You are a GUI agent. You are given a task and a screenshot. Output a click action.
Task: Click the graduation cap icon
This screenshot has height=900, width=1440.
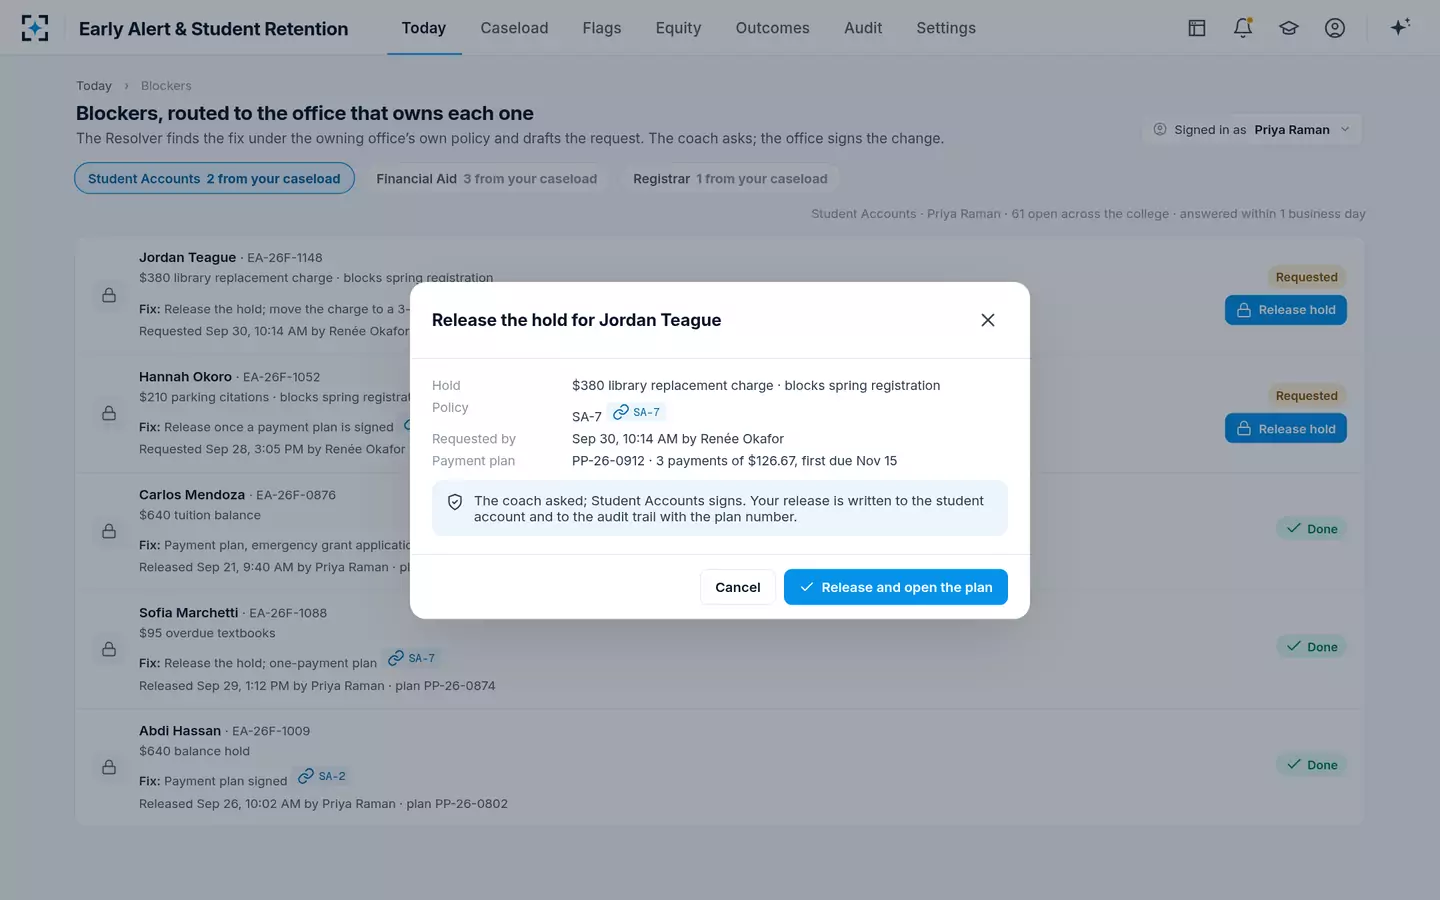(1289, 28)
